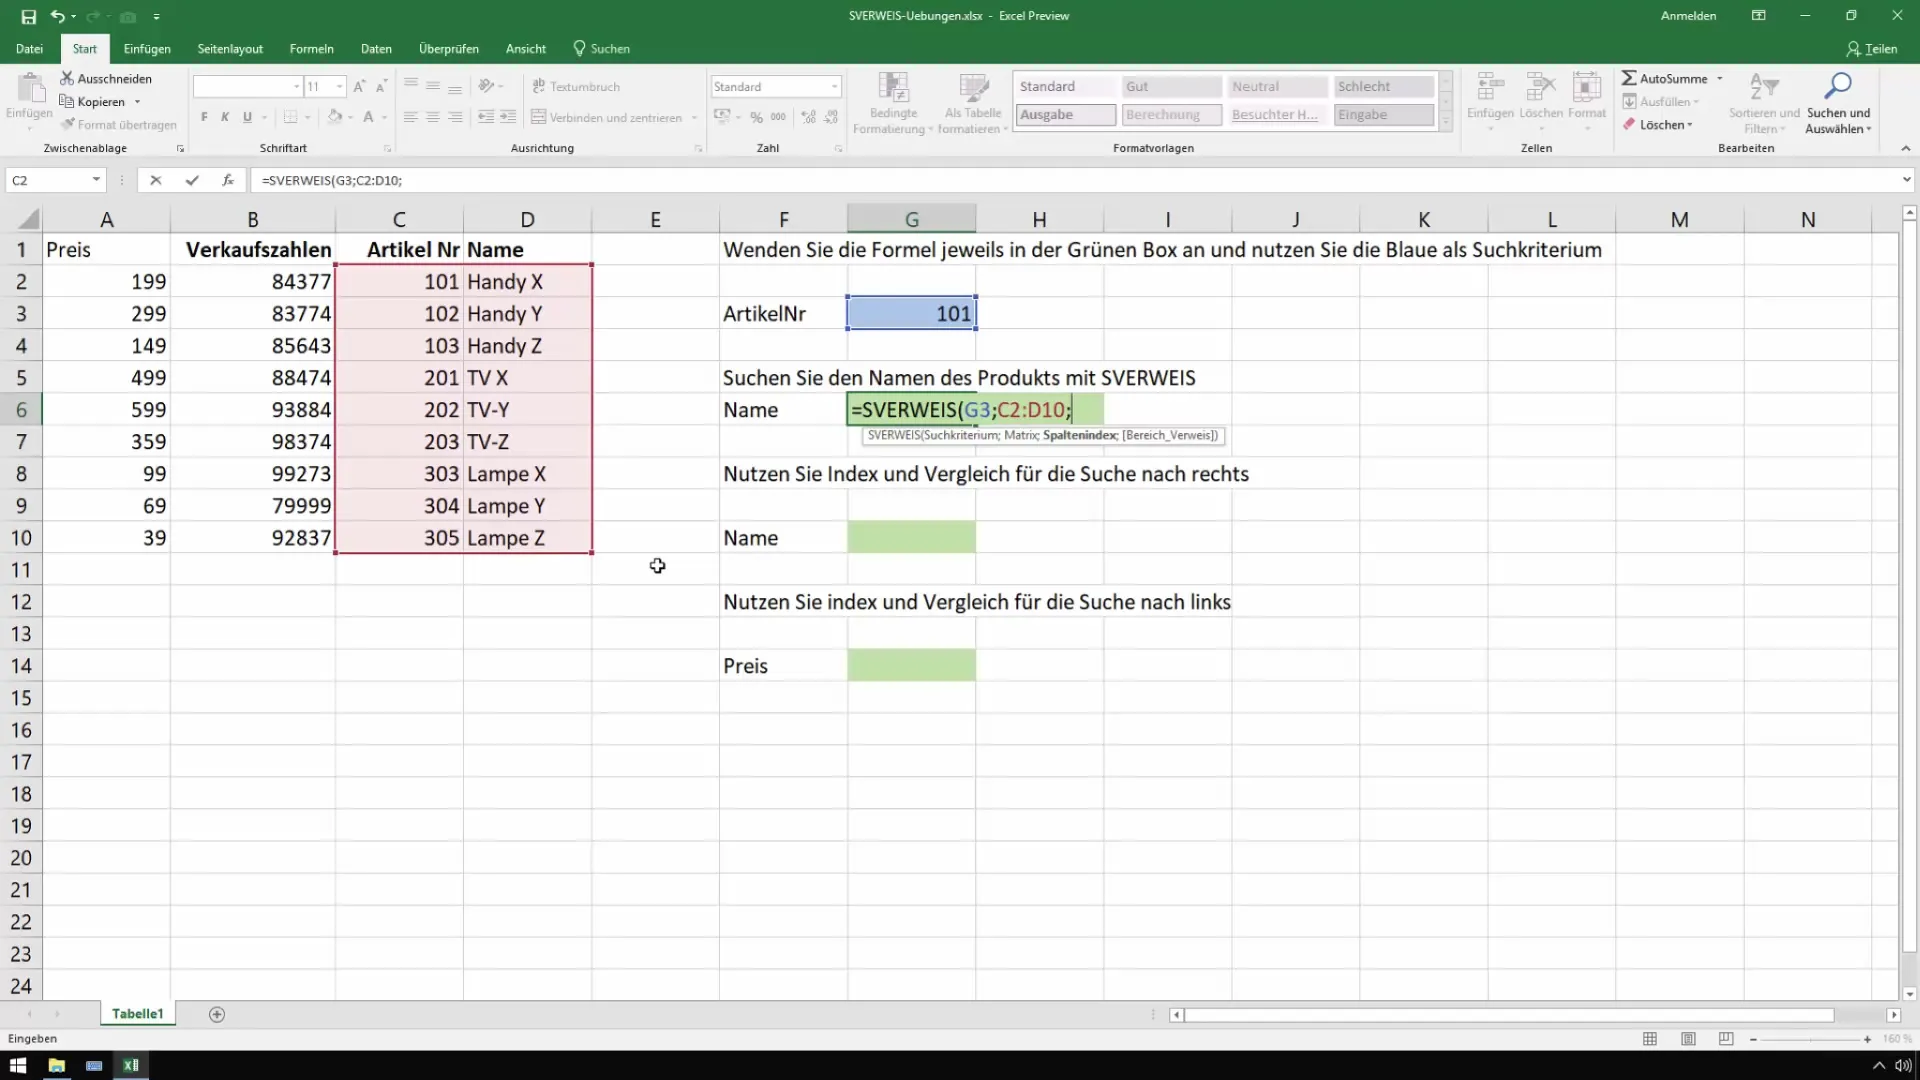Viewport: 1920px width, 1080px height.
Task: Click the percent style icon
Action: click(757, 117)
